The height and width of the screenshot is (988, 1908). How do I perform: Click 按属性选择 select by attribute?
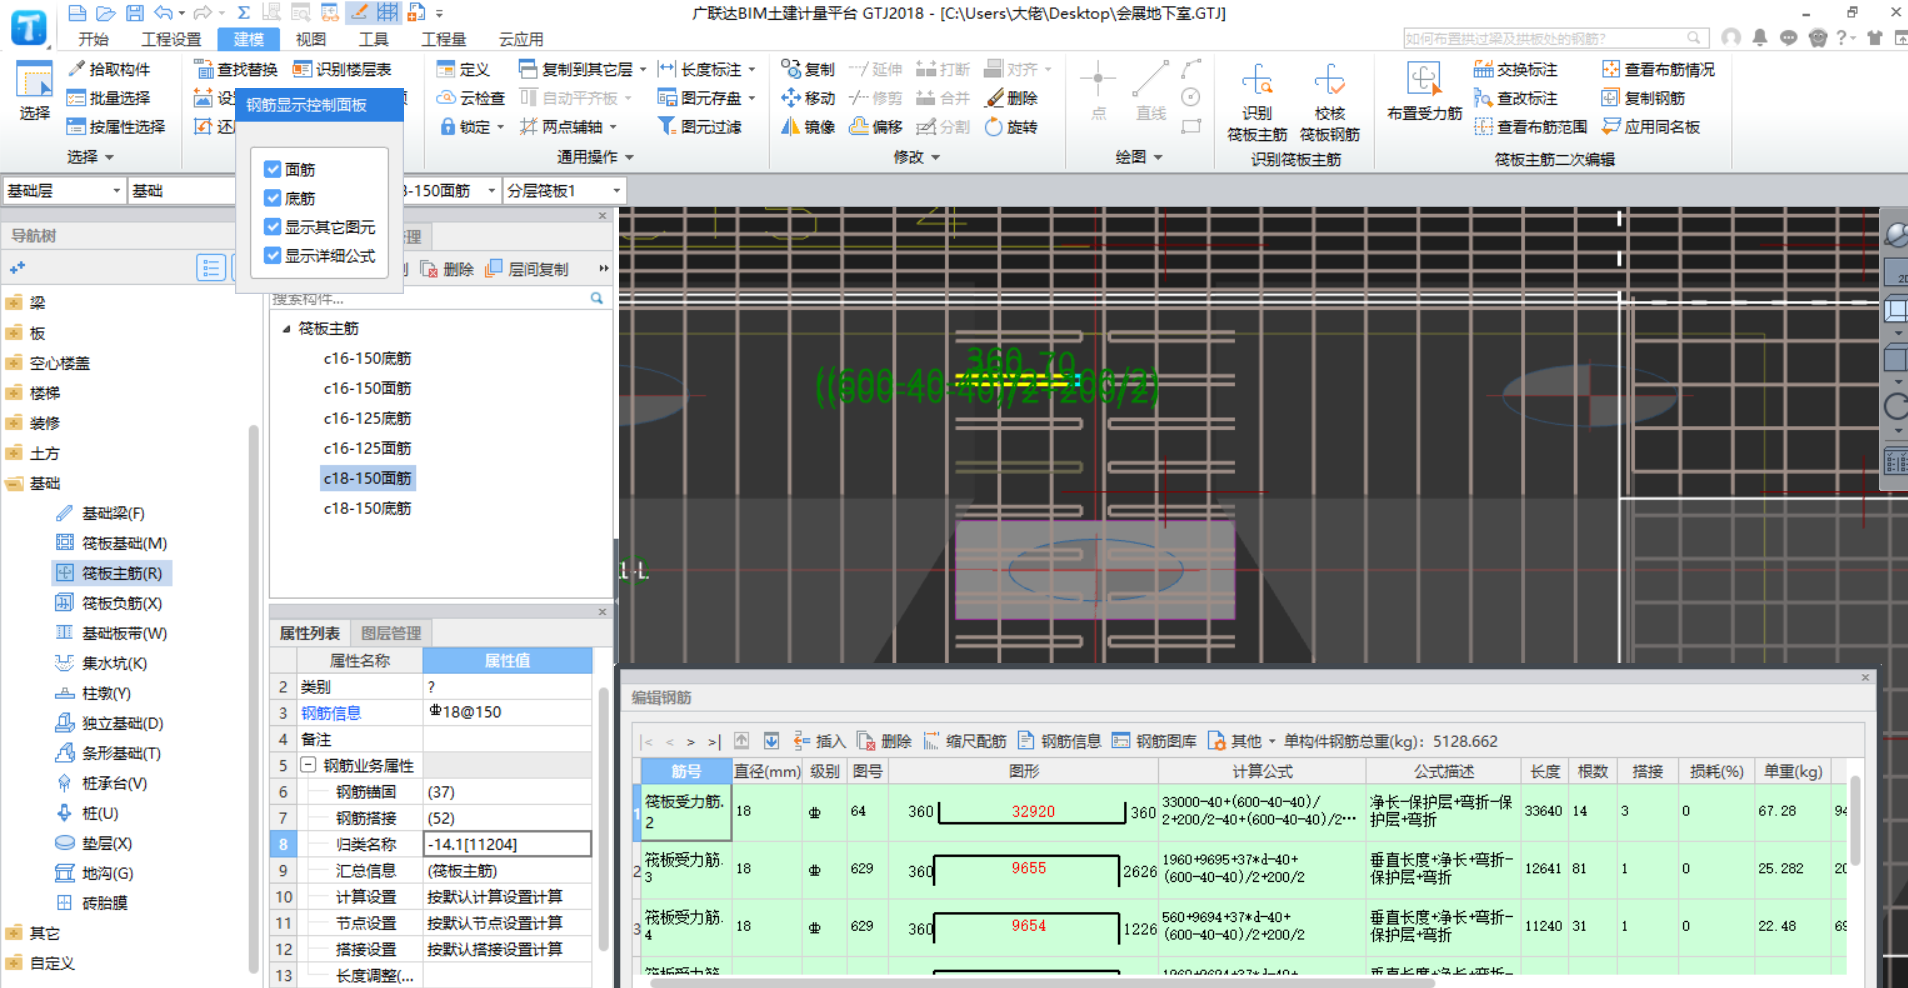click(115, 127)
